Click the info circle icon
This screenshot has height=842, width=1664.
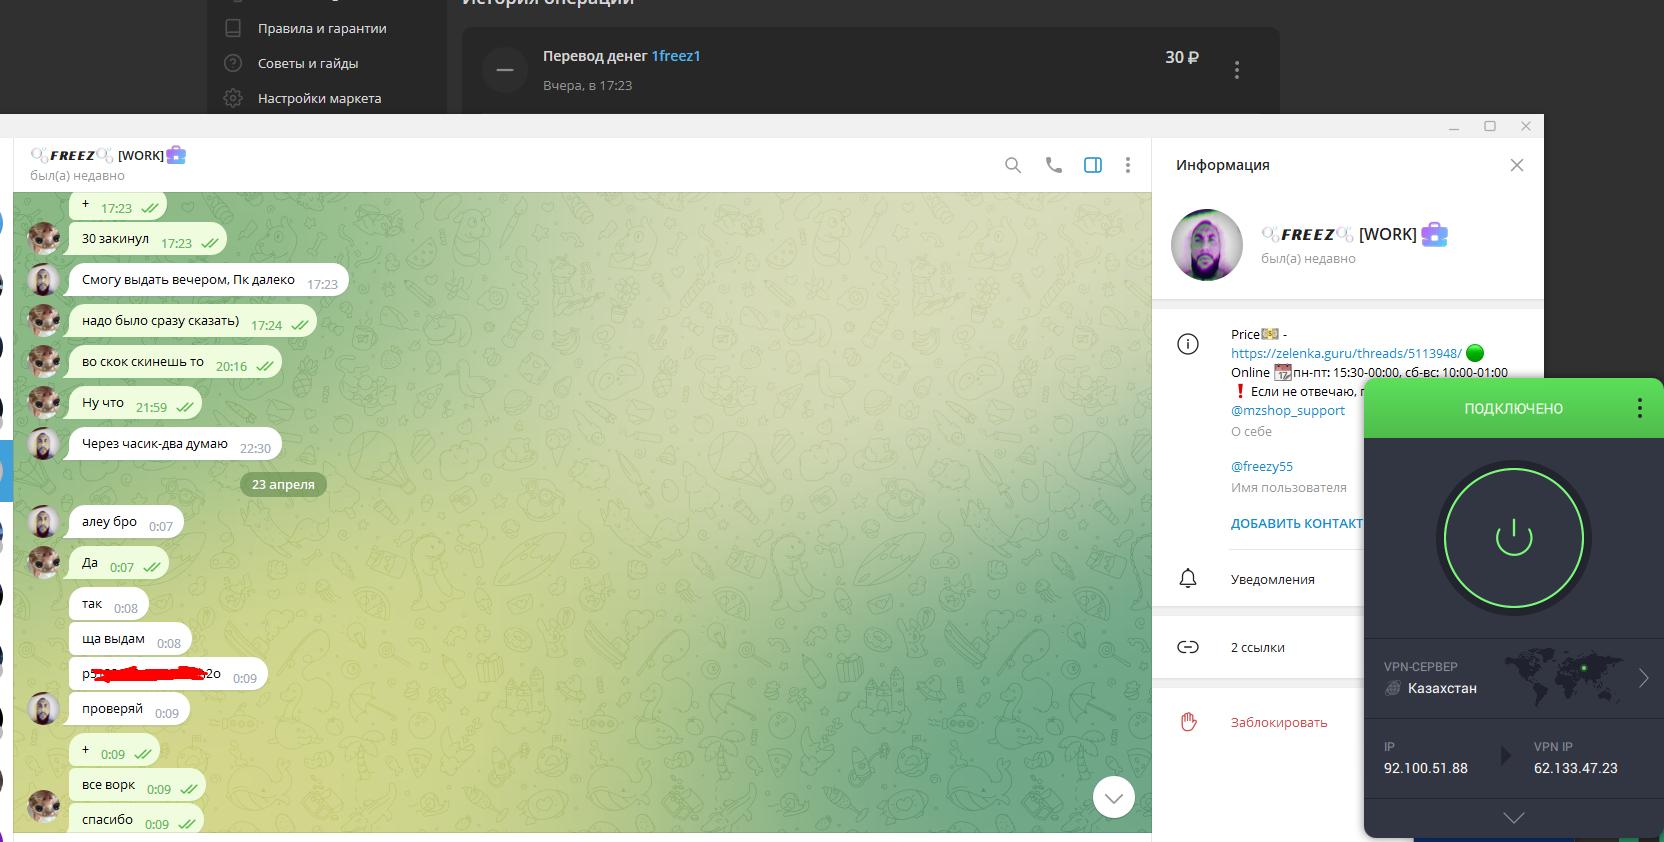(1188, 345)
